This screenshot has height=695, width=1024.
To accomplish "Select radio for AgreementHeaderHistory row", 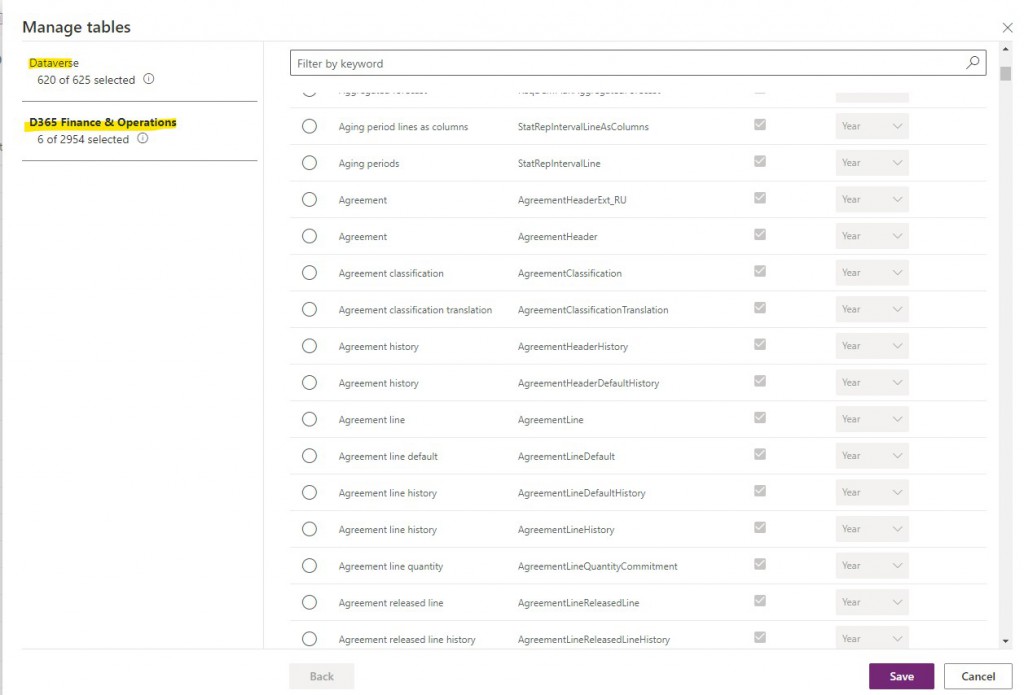I will [x=310, y=346].
